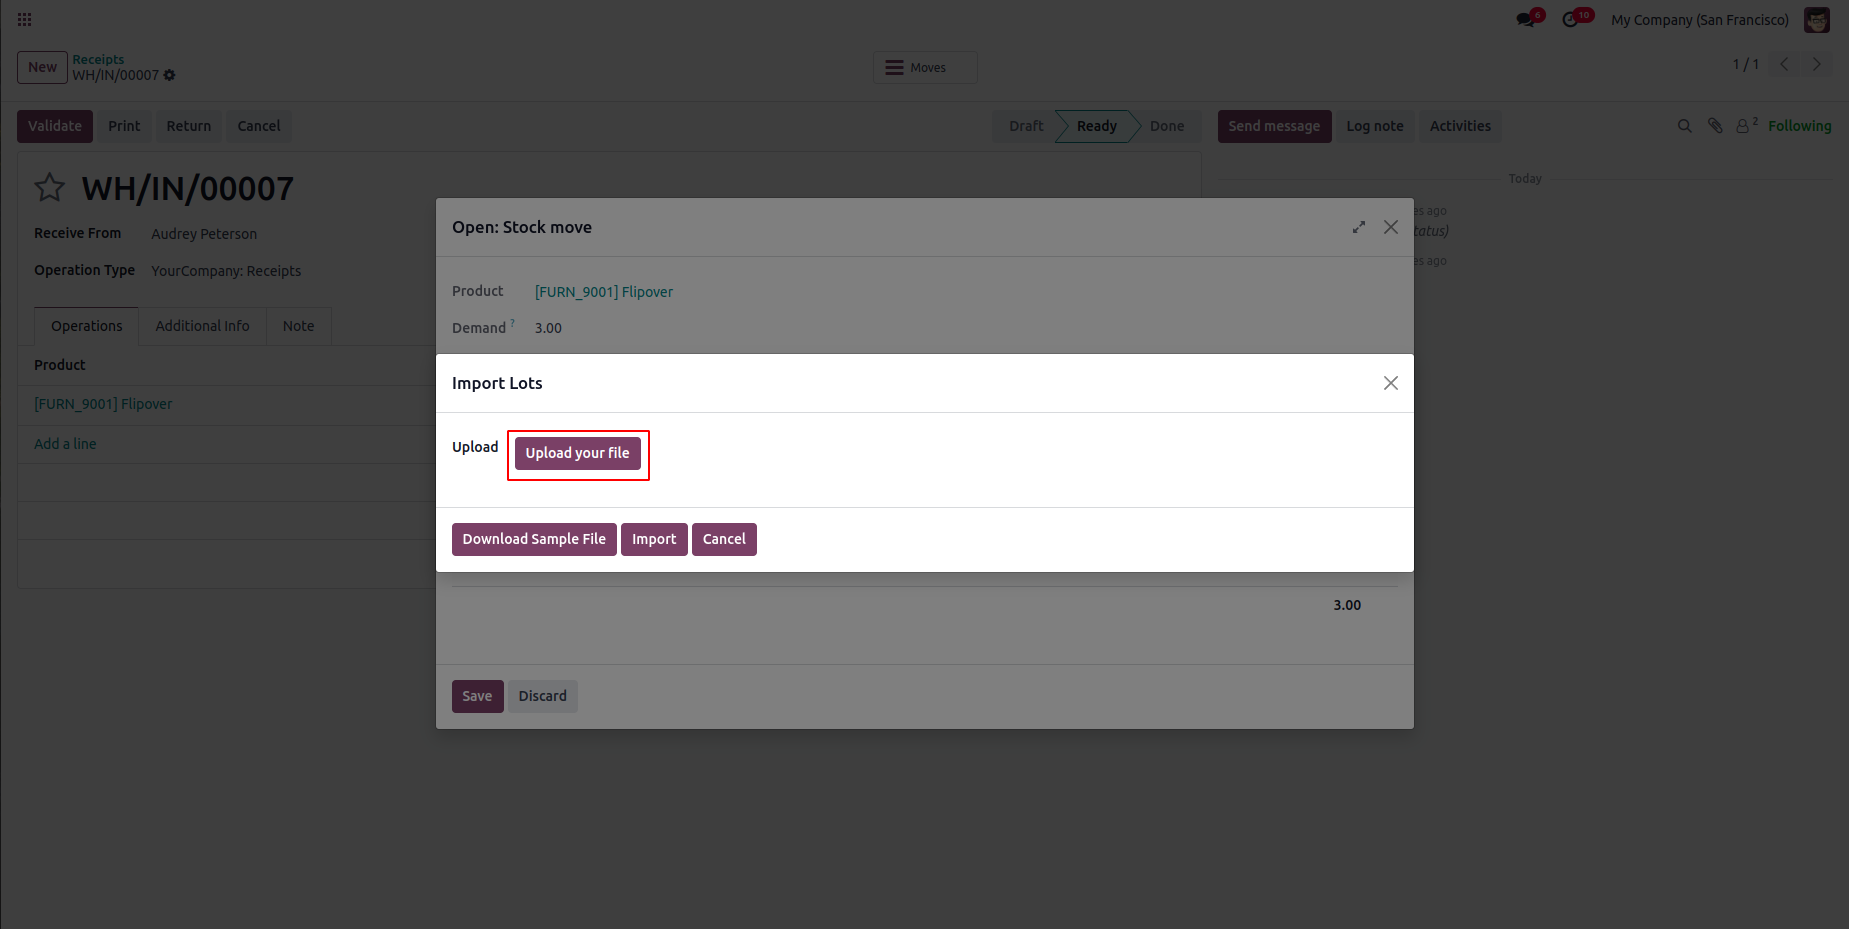
Task: Toggle the Following status
Action: pos(1799,126)
